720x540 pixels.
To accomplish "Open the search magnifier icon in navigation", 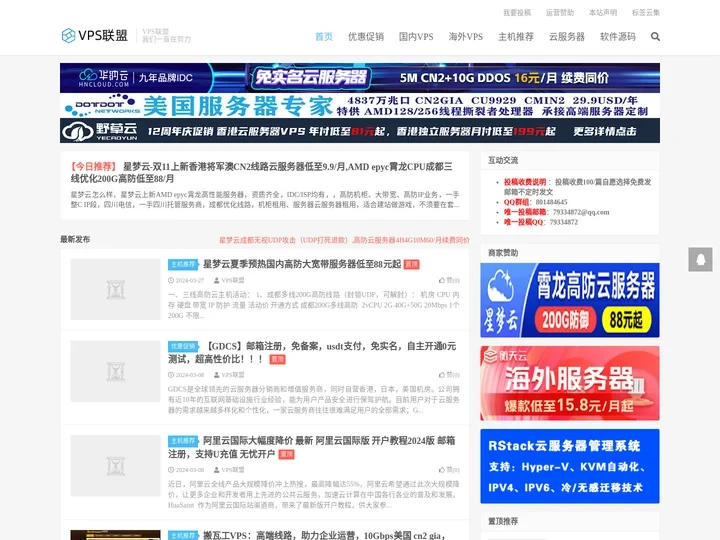I will (655, 36).
